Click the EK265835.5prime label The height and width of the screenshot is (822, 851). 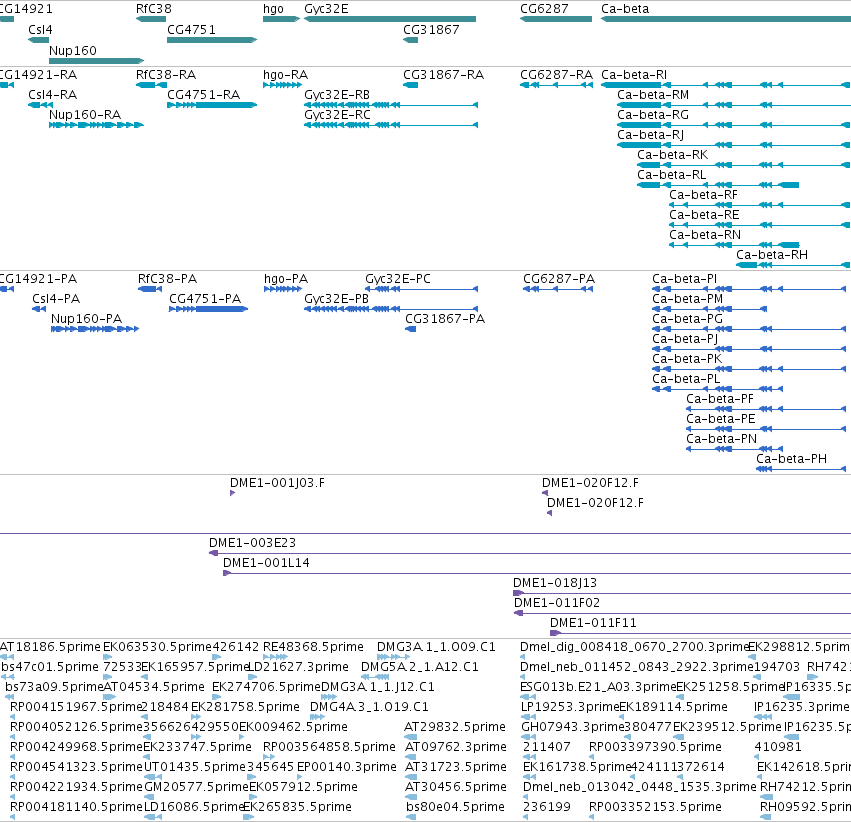[x=297, y=806]
